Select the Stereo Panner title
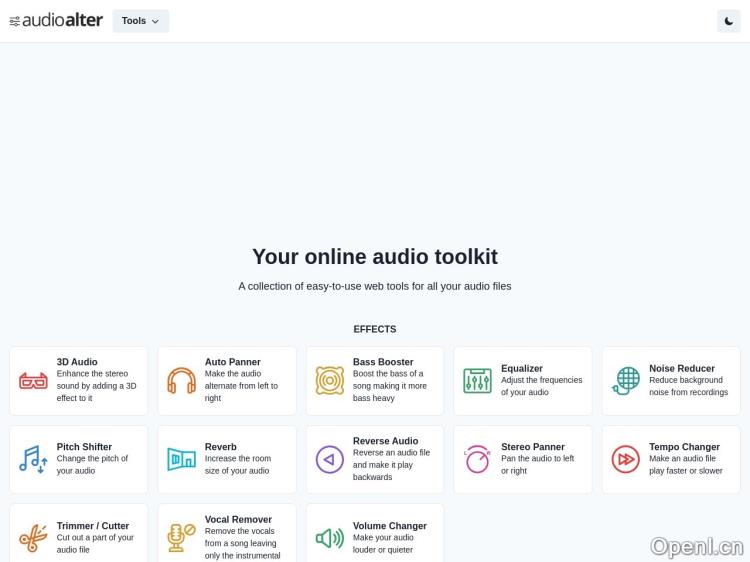The image size is (750, 562). (x=533, y=447)
